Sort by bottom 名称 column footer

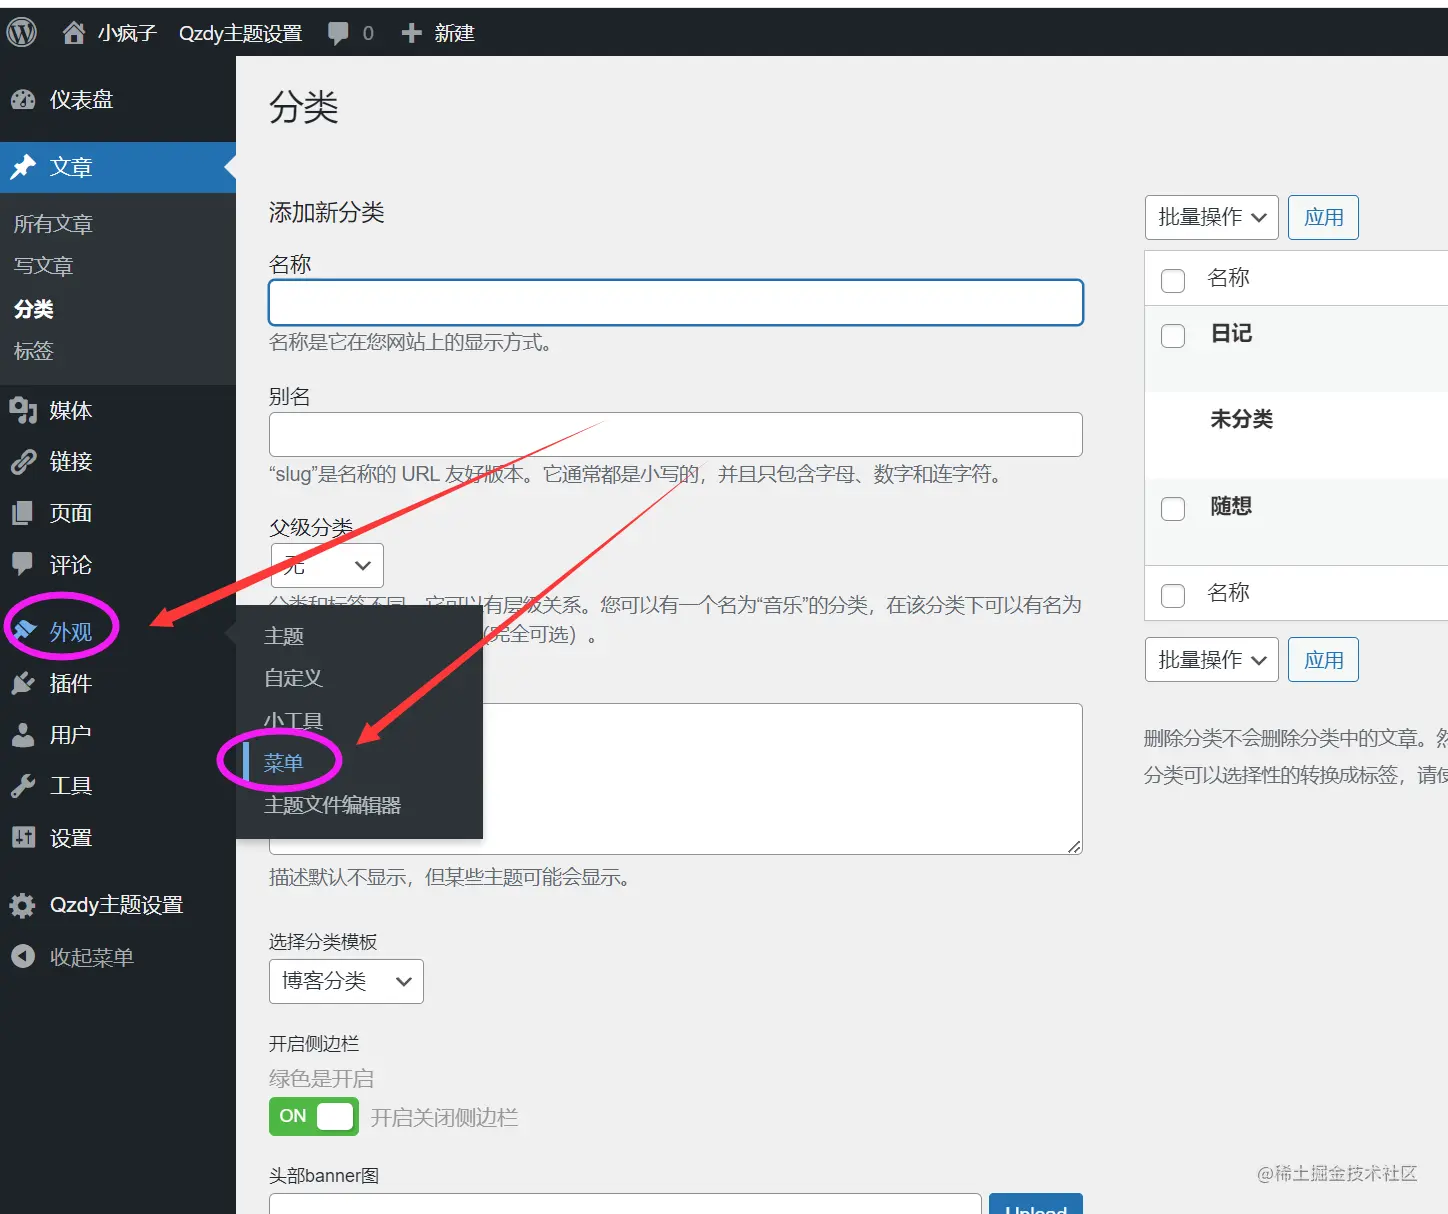(1228, 593)
